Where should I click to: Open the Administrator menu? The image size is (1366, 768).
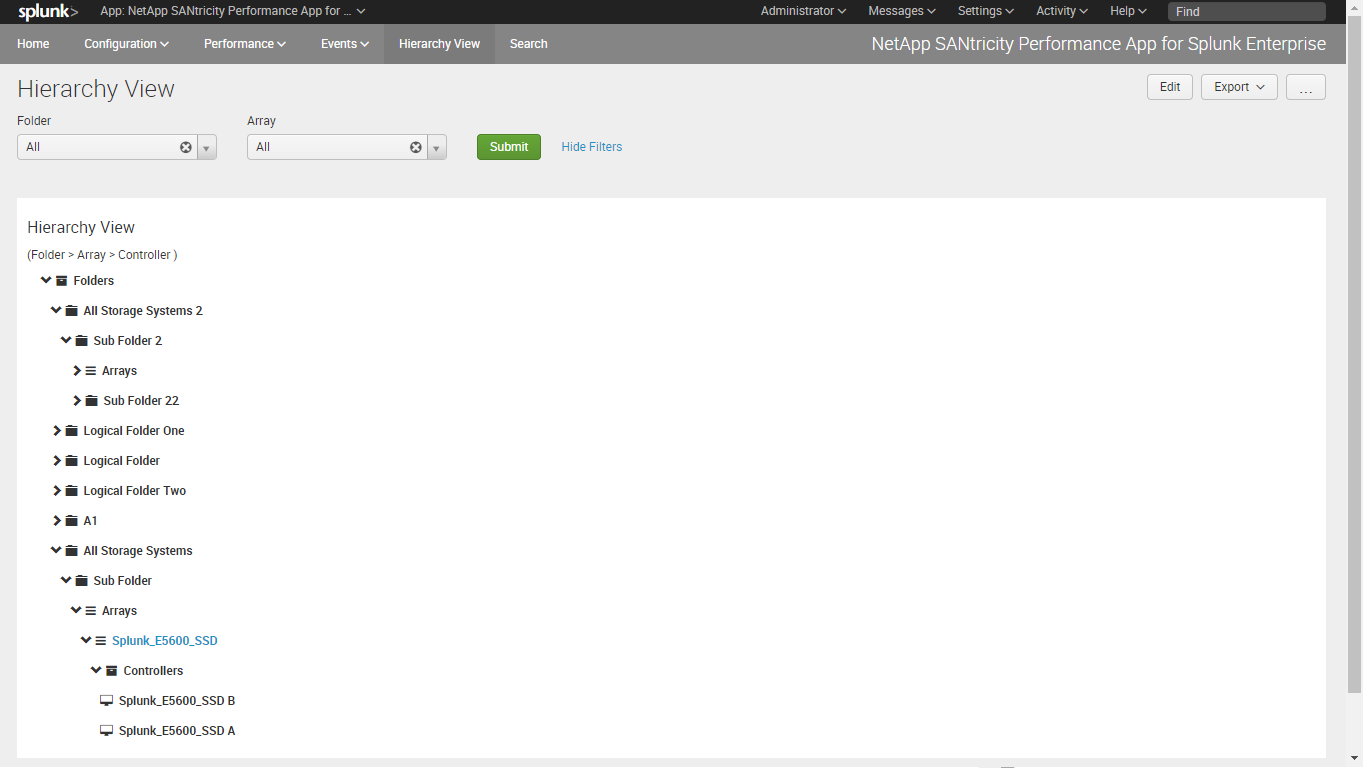coord(803,11)
